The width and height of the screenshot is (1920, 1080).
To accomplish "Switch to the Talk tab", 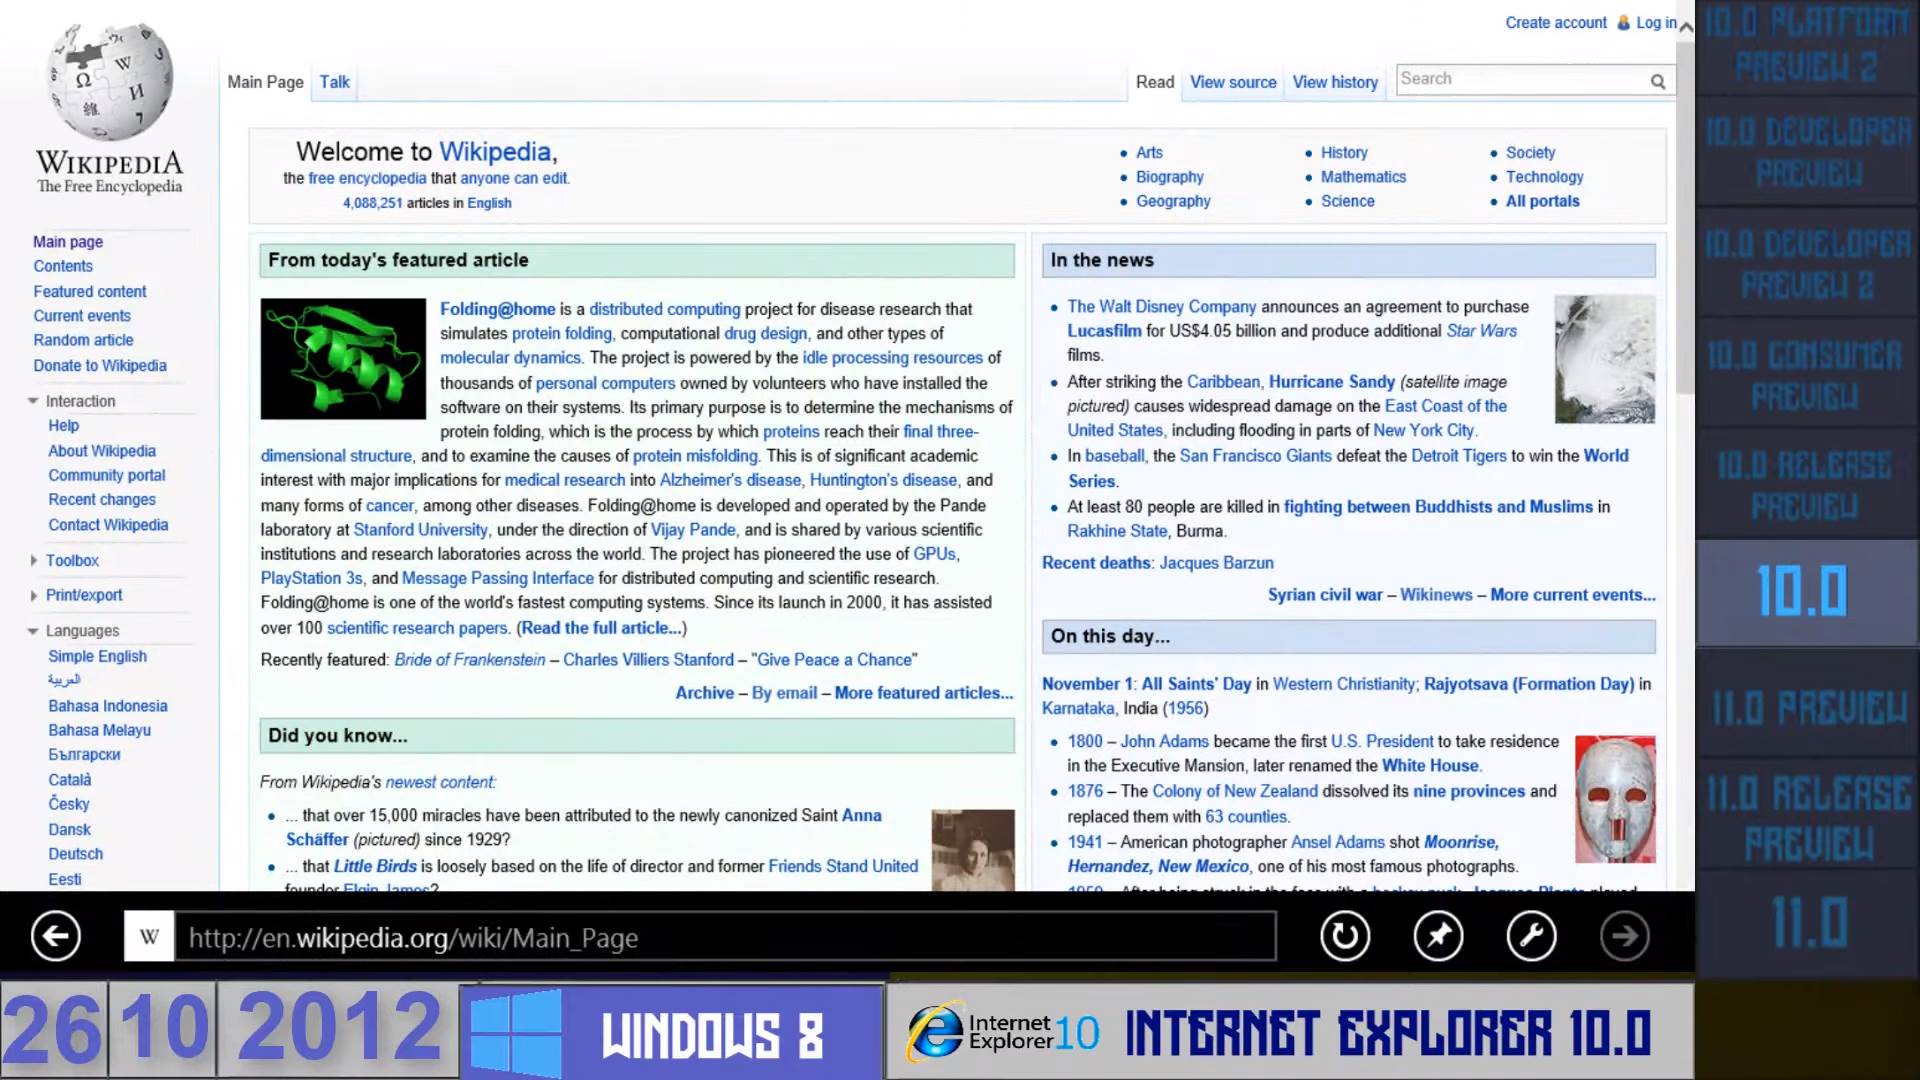I will point(334,82).
